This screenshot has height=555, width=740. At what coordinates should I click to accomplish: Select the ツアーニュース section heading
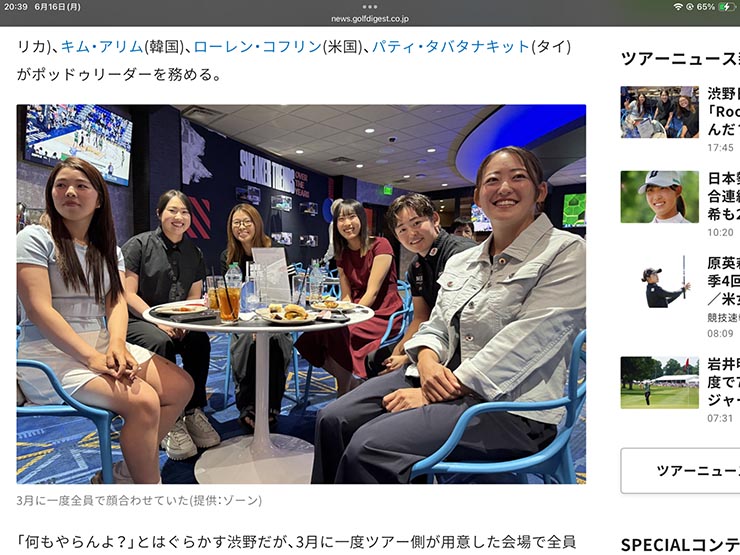click(681, 58)
